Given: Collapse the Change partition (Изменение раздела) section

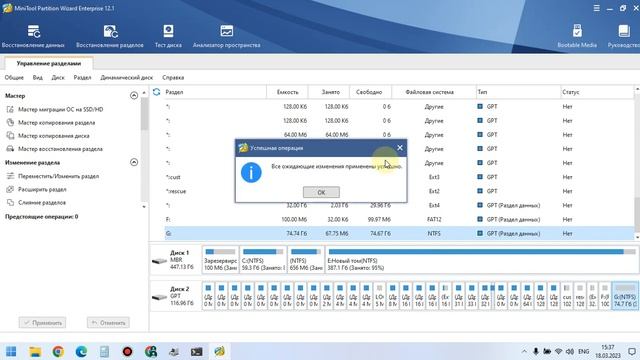Looking at the screenshot, I should tap(134, 162).
